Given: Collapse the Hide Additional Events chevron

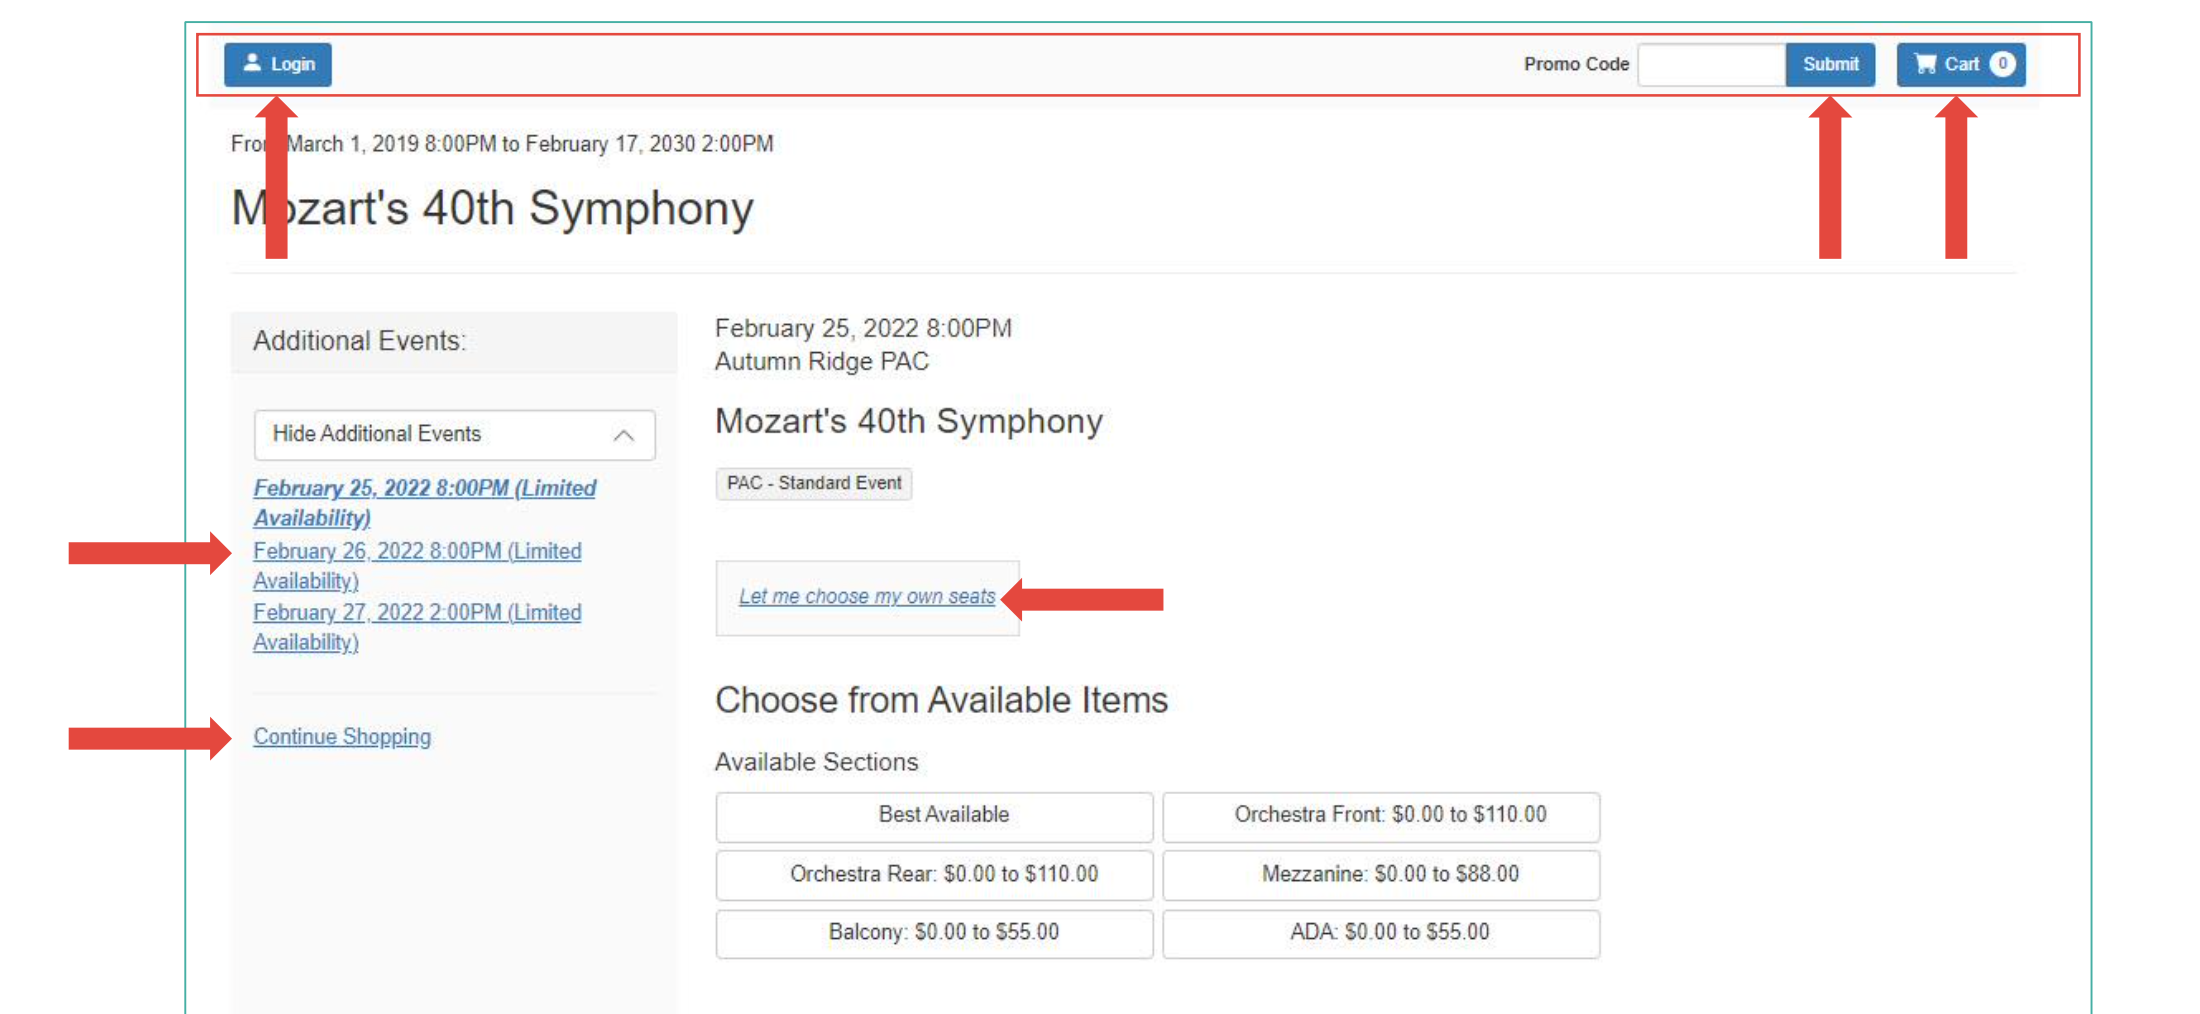Looking at the screenshot, I should 623,435.
